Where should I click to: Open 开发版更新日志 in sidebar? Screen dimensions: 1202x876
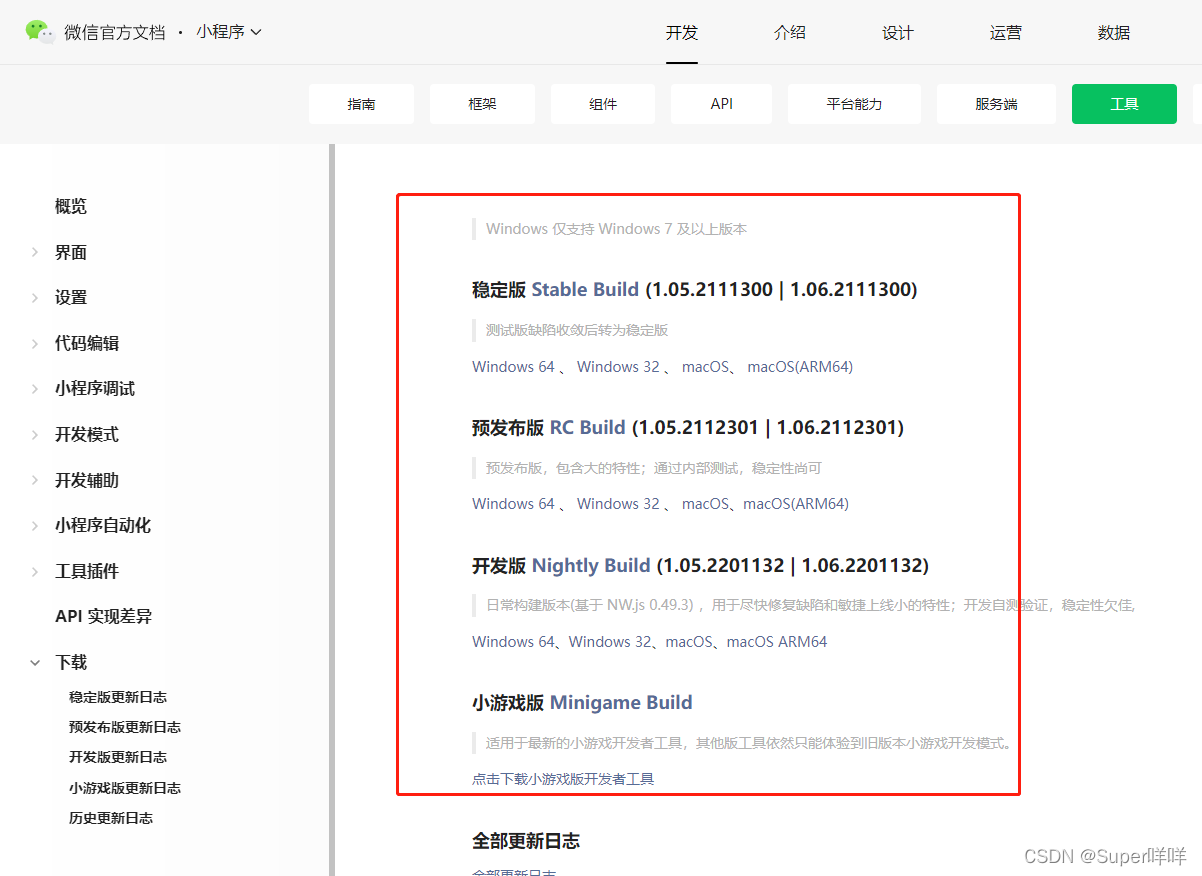(118, 757)
